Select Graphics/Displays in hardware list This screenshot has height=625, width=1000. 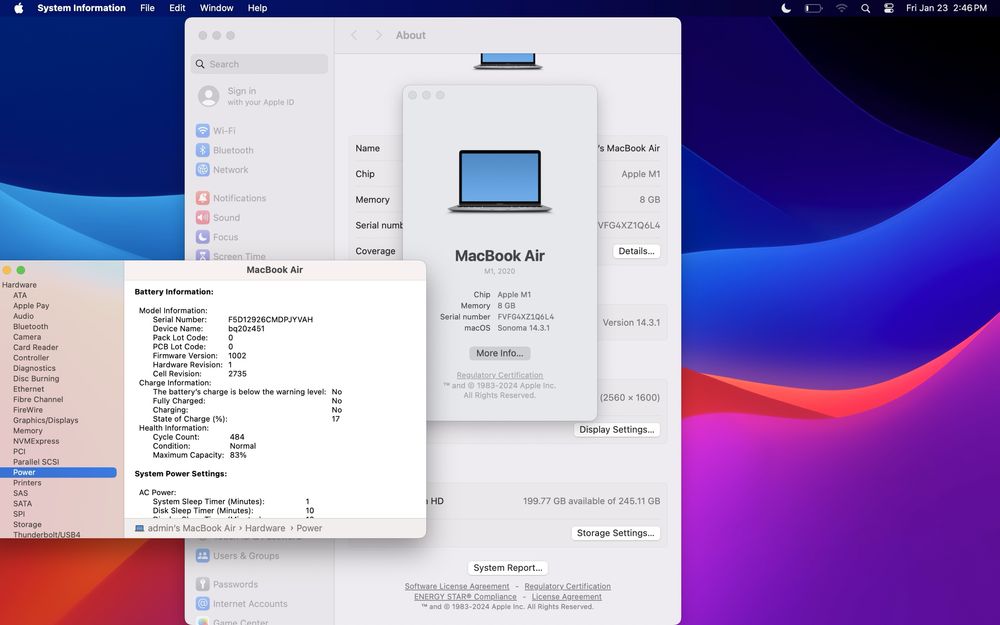[45, 420]
